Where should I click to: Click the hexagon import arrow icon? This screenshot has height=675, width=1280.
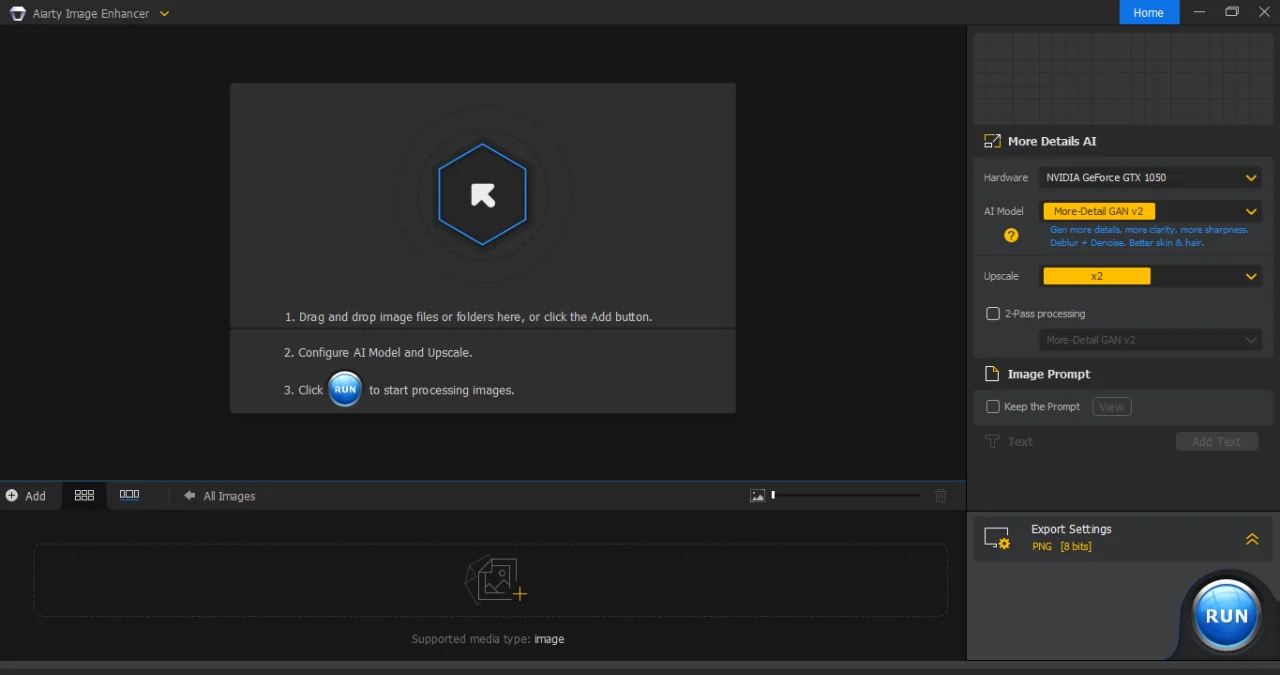point(483,194)
